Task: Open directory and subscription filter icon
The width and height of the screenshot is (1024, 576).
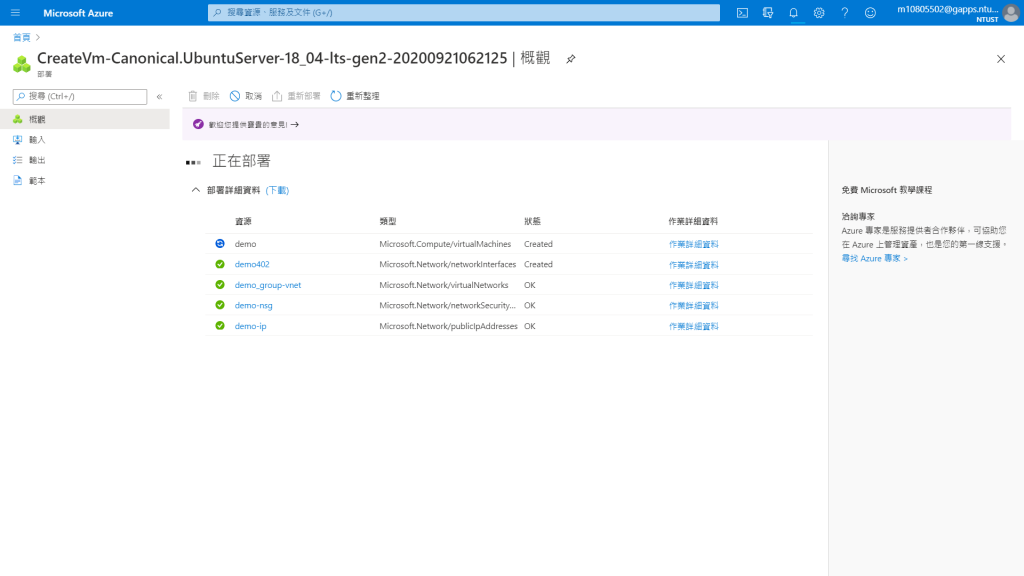Action: pos(768,12)
